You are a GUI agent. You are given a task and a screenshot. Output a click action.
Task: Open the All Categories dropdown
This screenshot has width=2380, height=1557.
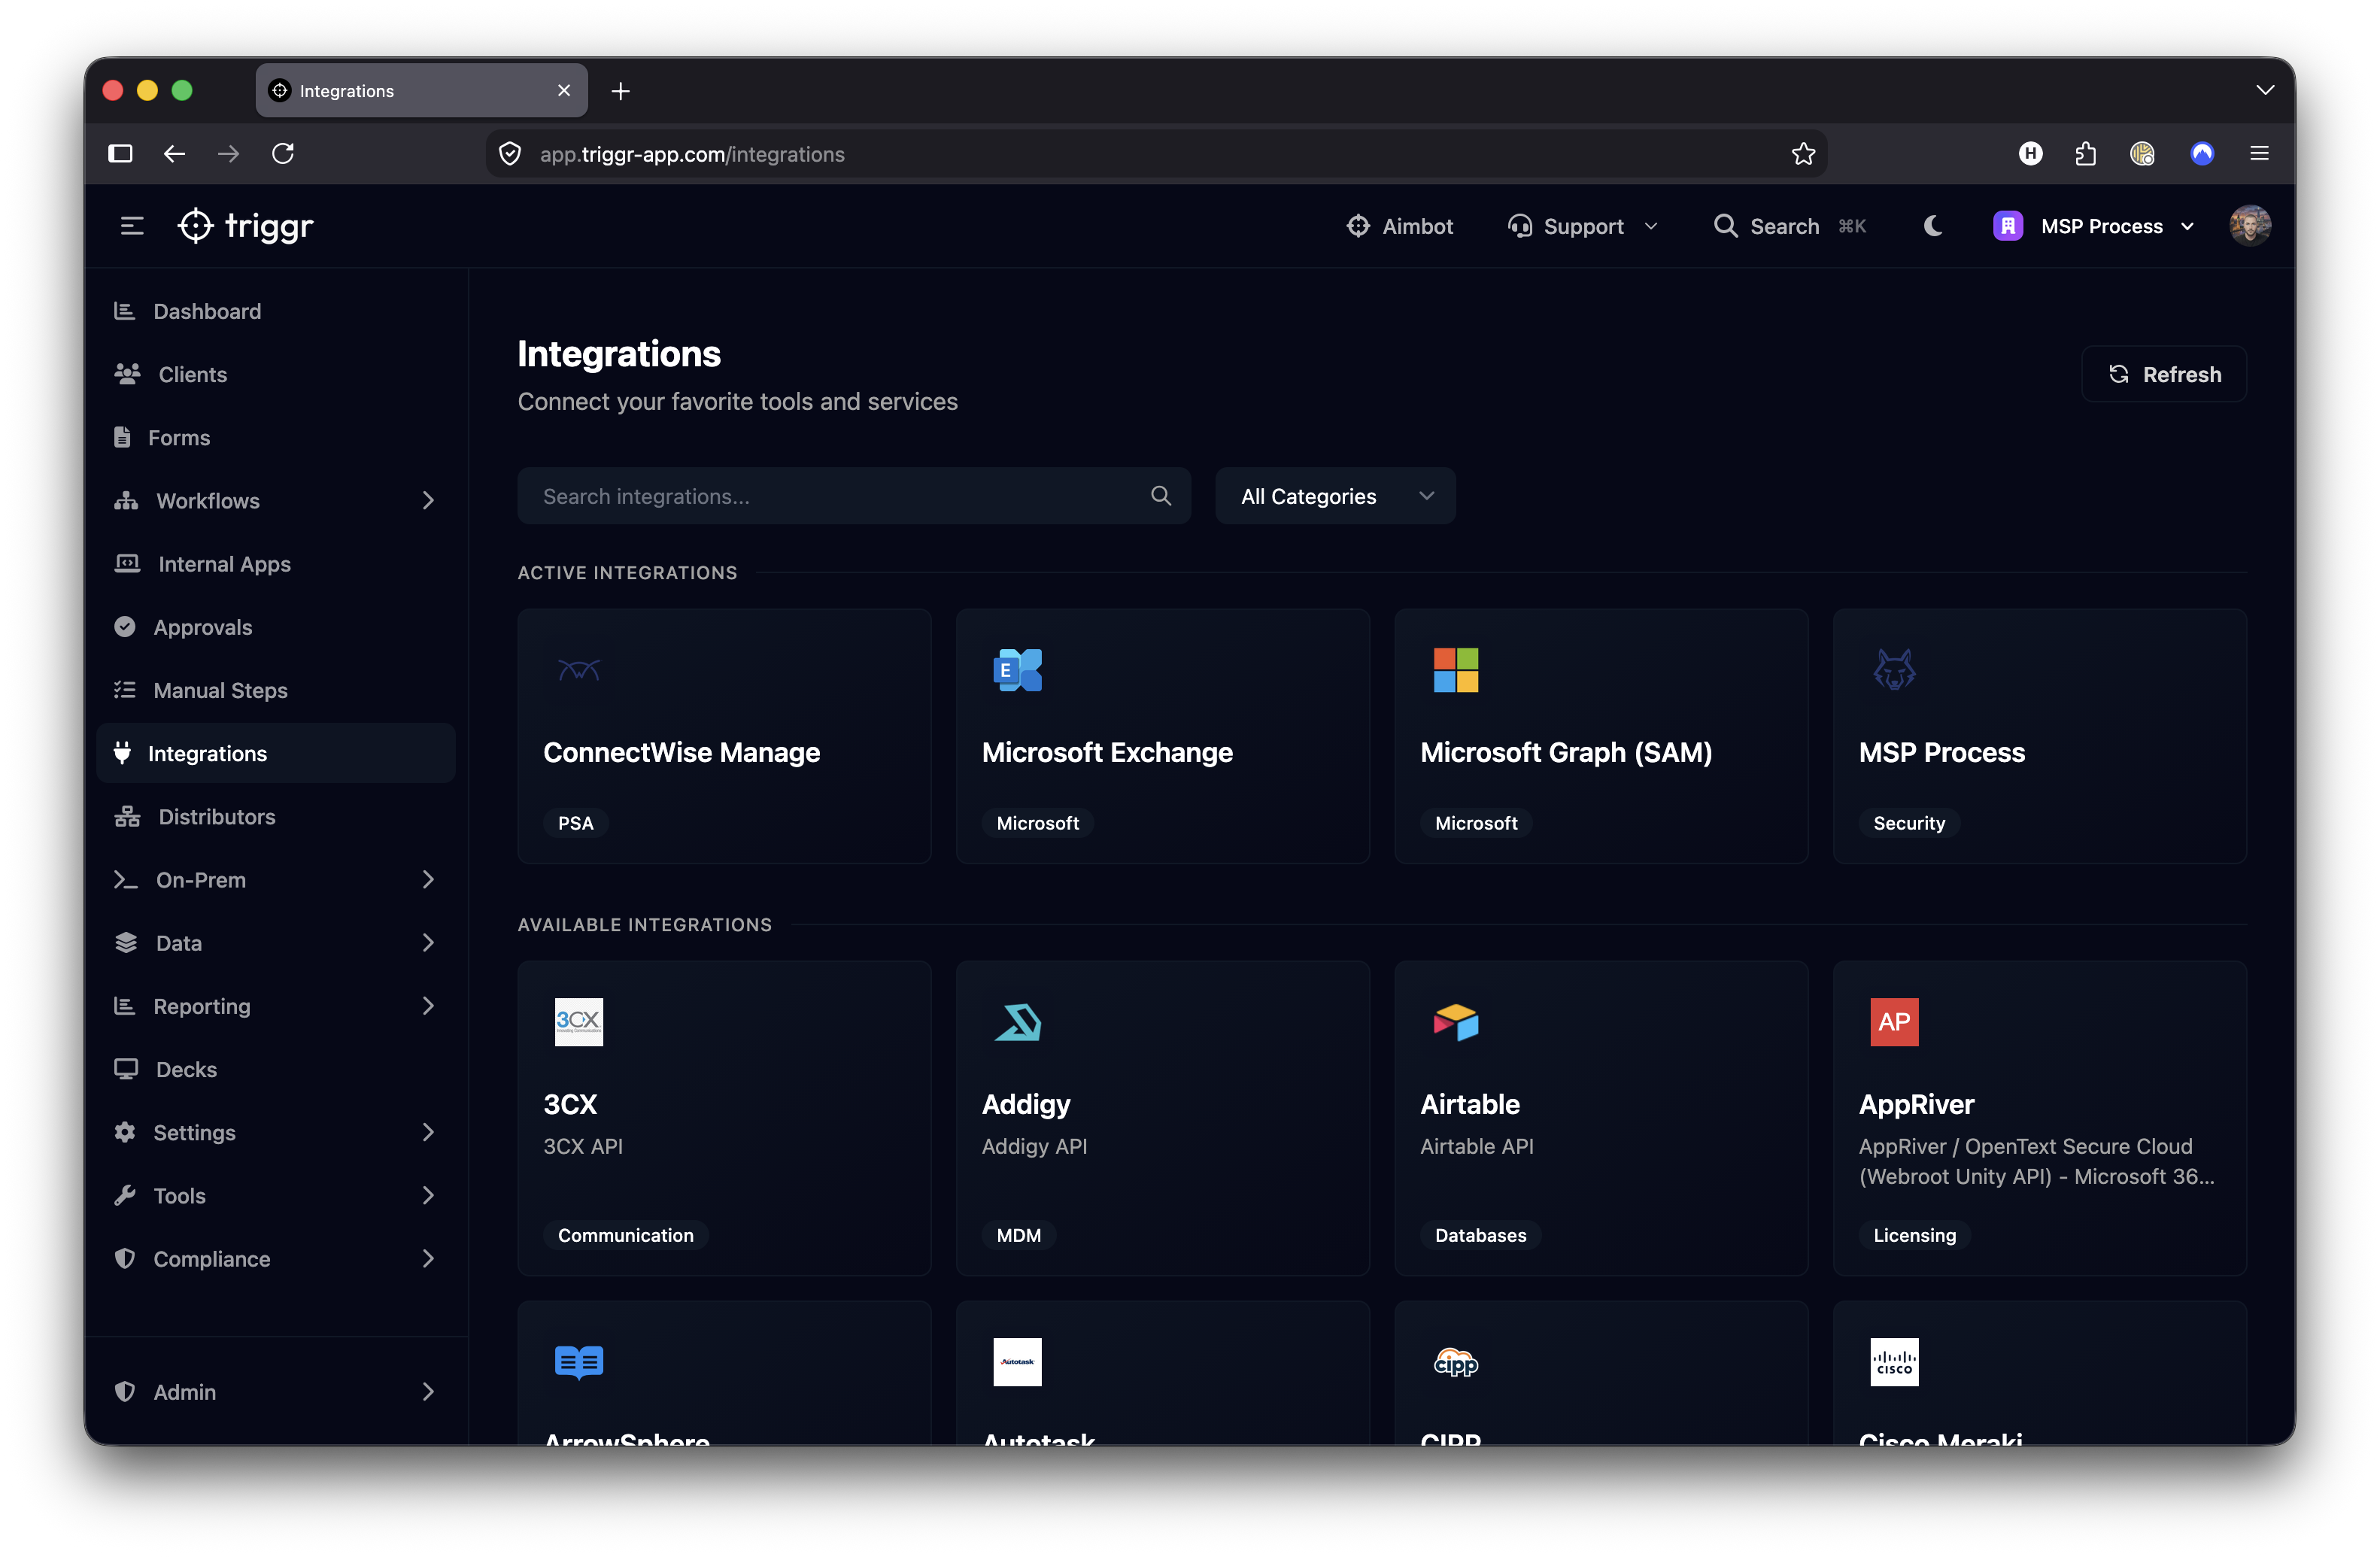1335,496
